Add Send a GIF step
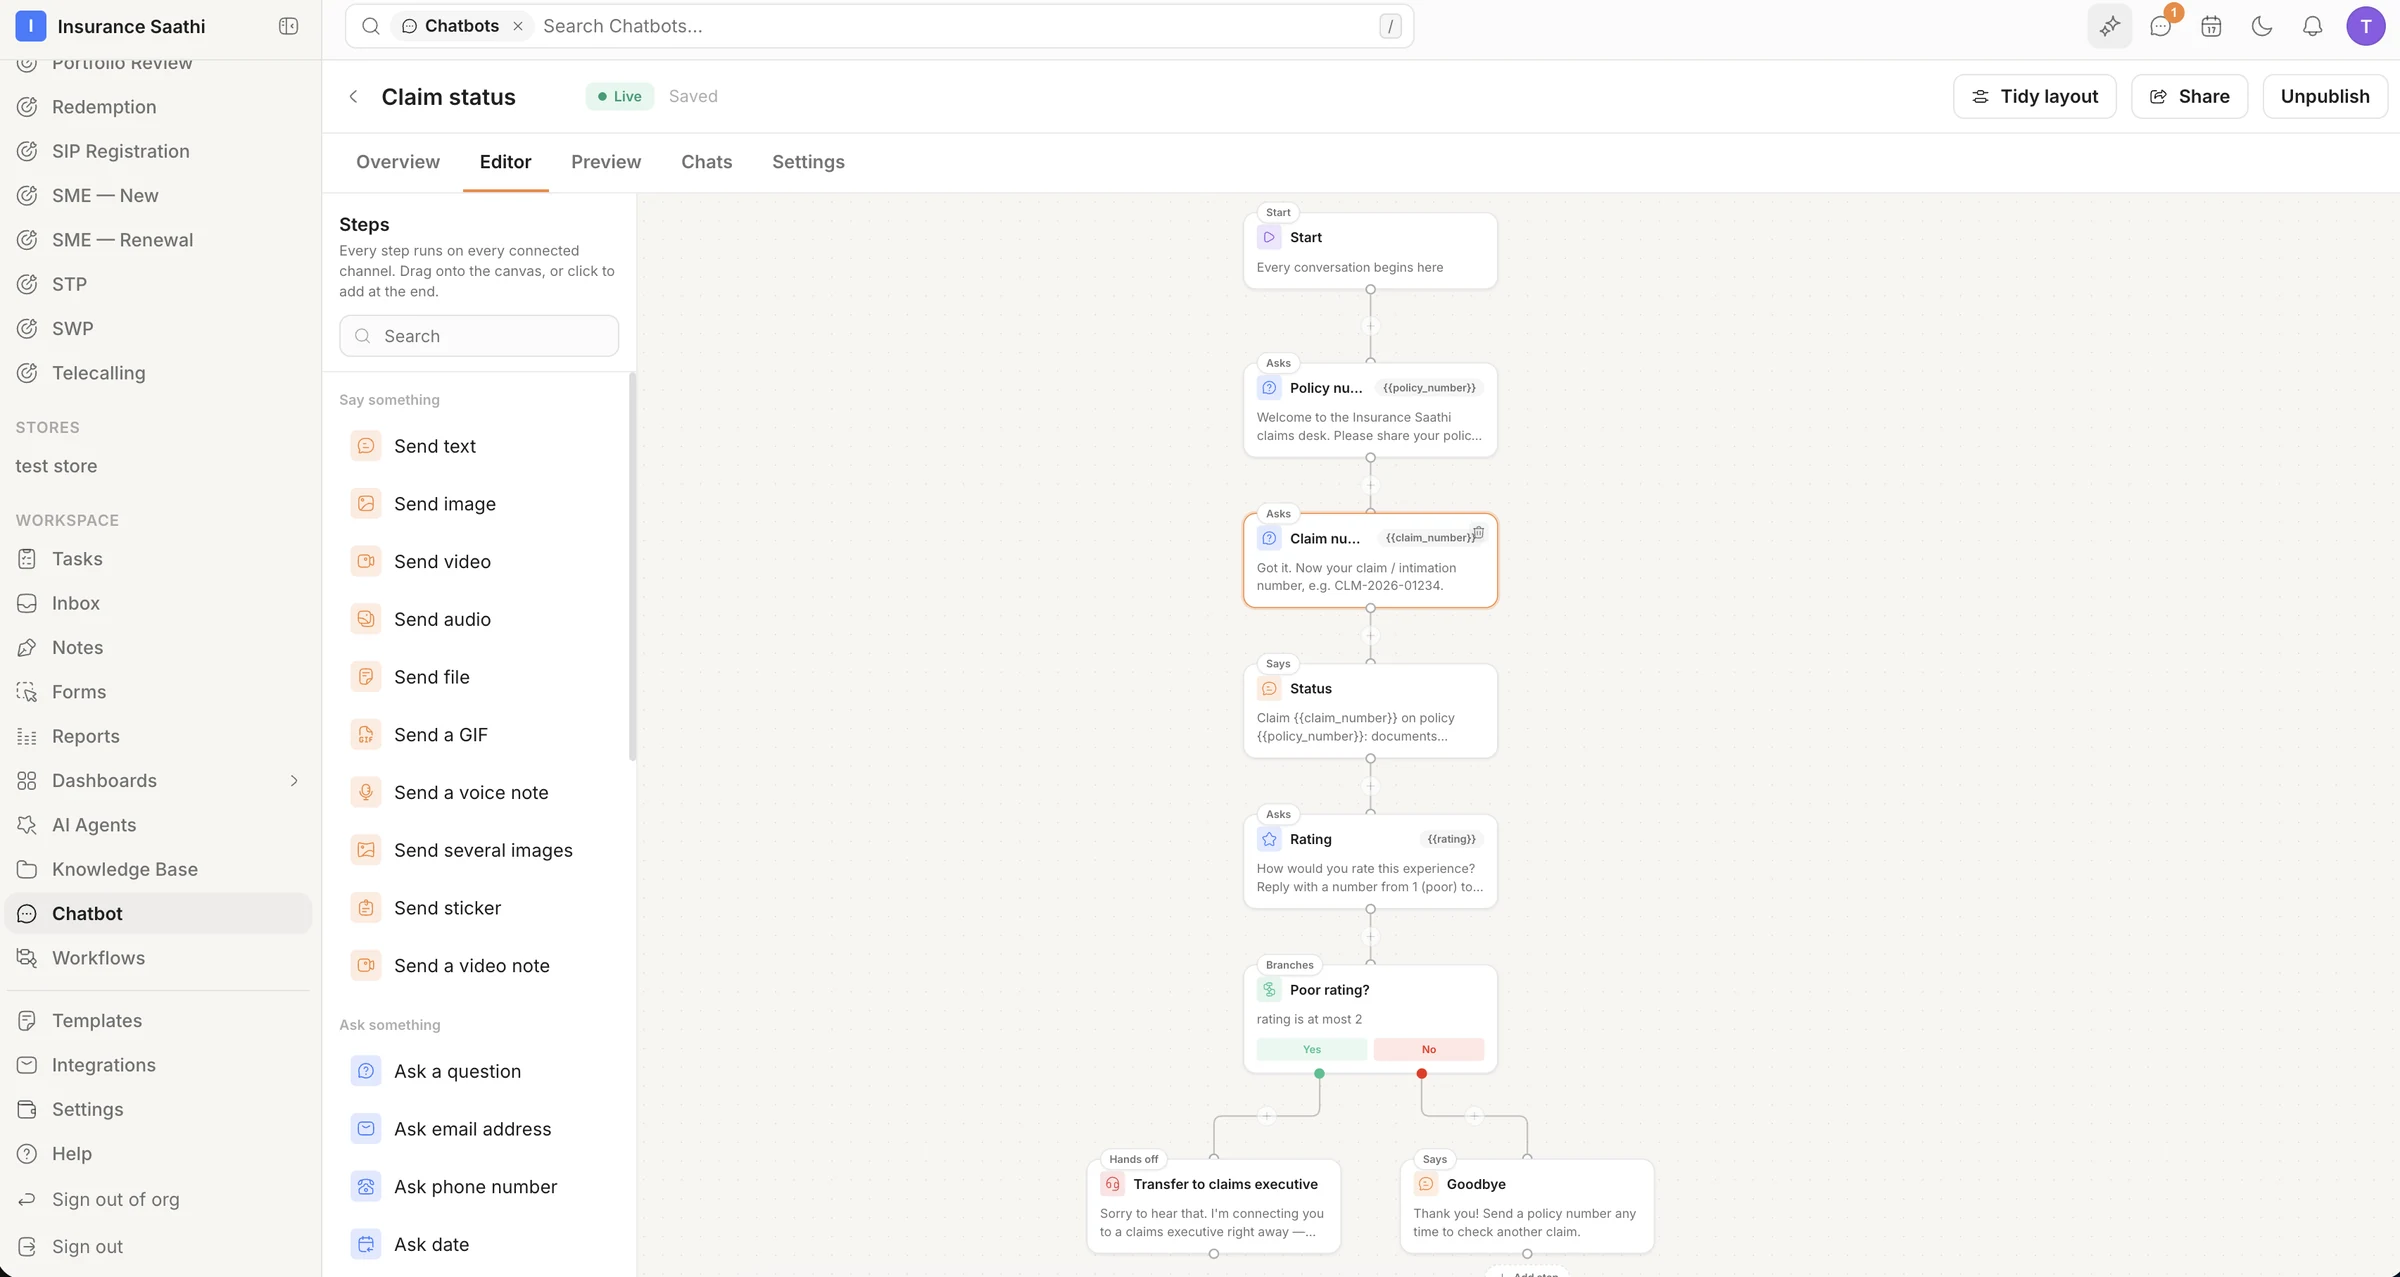The height and width of the screenshot is (1277, 2400). pos(479,735)
